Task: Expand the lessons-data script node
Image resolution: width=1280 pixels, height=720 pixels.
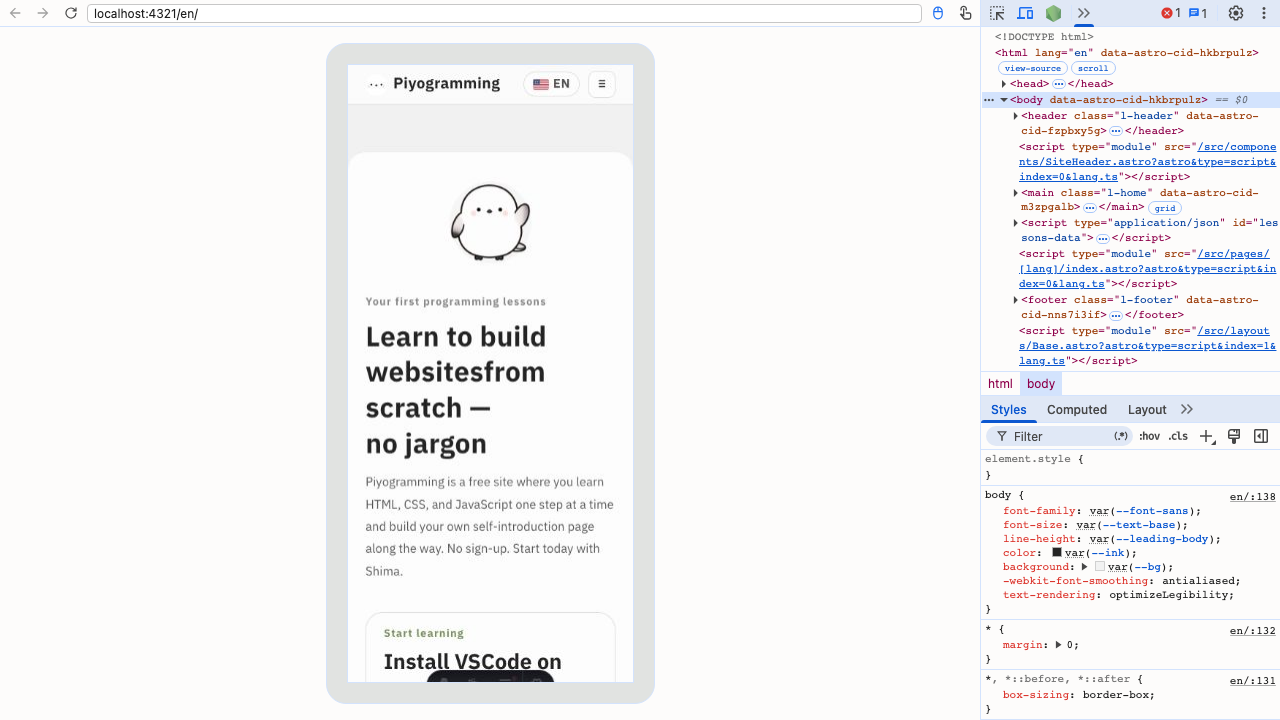Action: [1016, 223]
